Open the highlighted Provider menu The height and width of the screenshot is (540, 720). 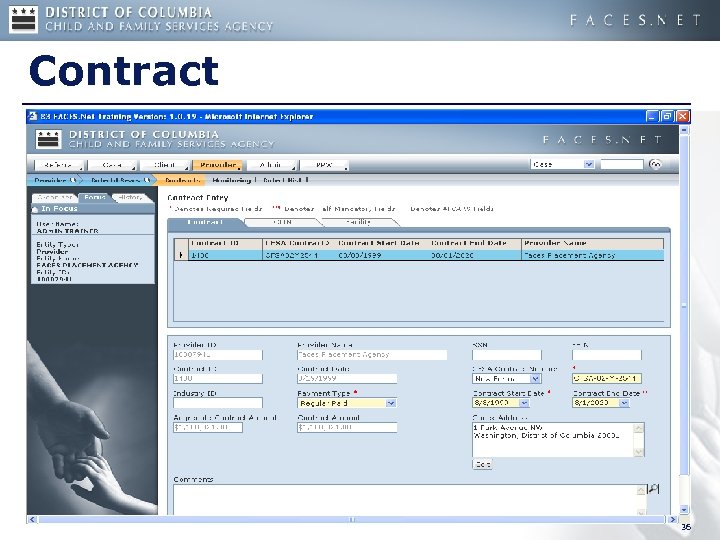point(218,165)
